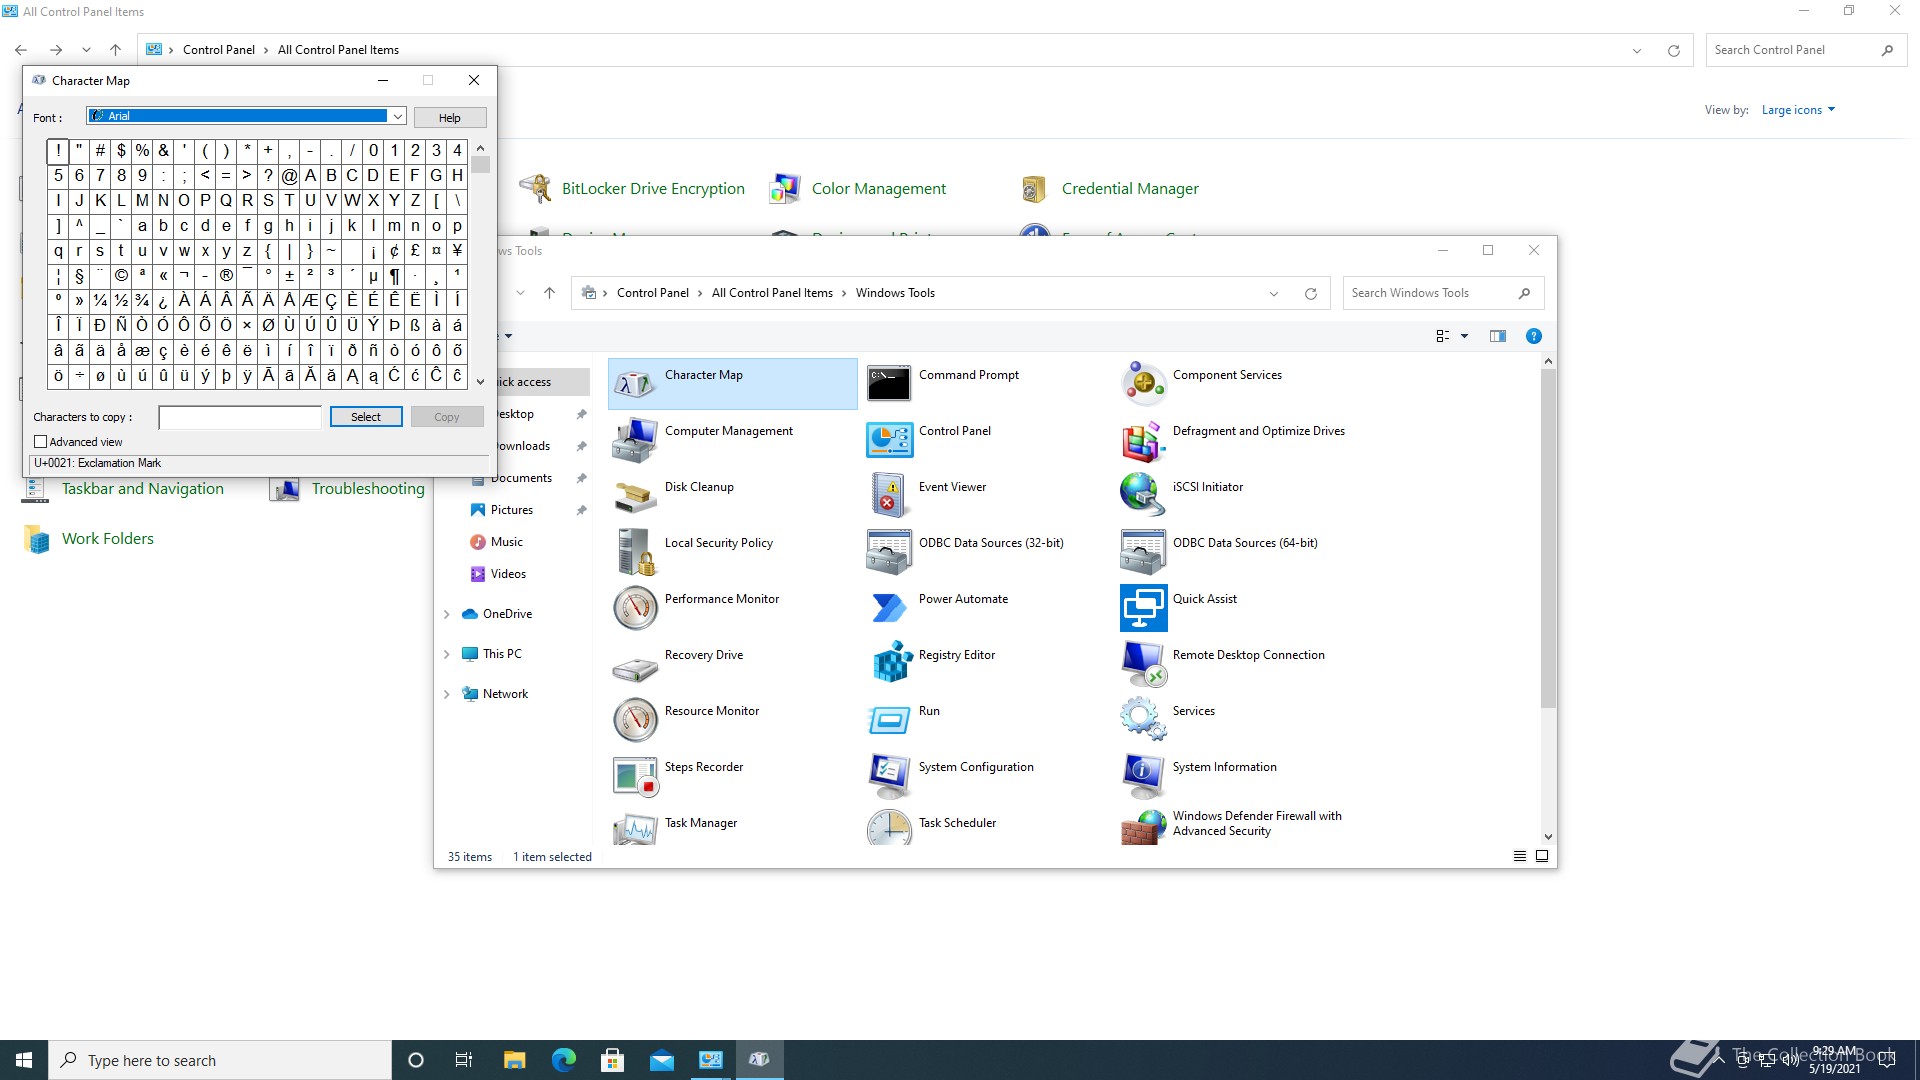Open the Character Map tool icon

pos(635,384)
